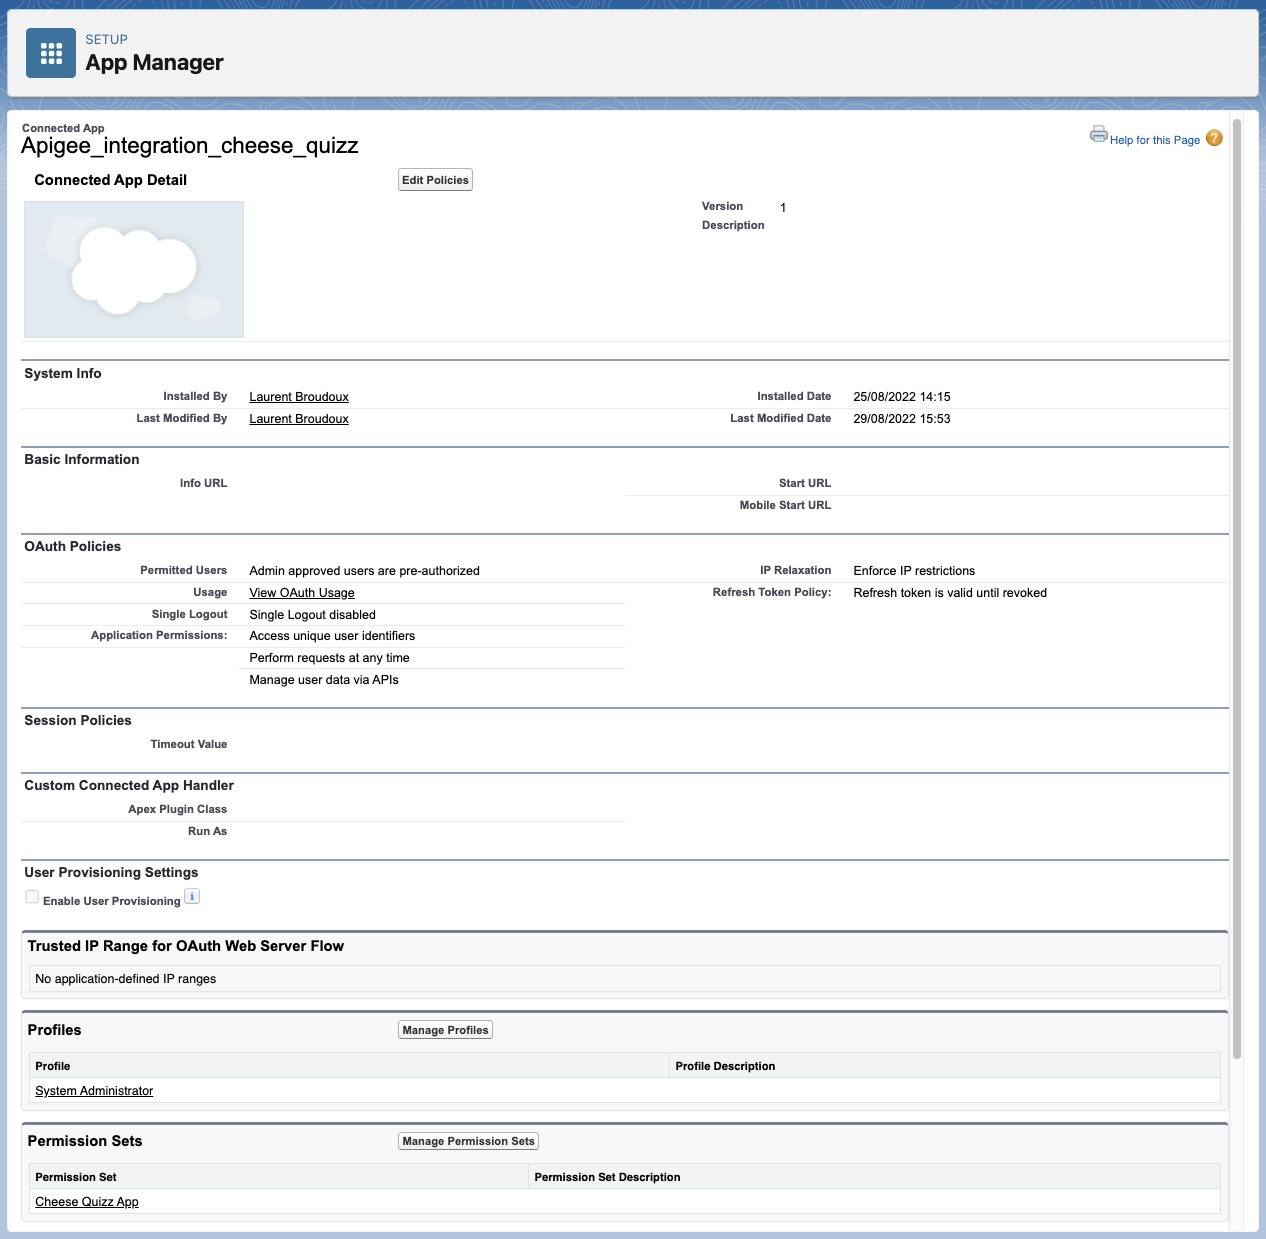Click Last Modified Date value 29/08/2022 15:53
This screenshot has height=1239, width=1266.
(x=902, y=419)
